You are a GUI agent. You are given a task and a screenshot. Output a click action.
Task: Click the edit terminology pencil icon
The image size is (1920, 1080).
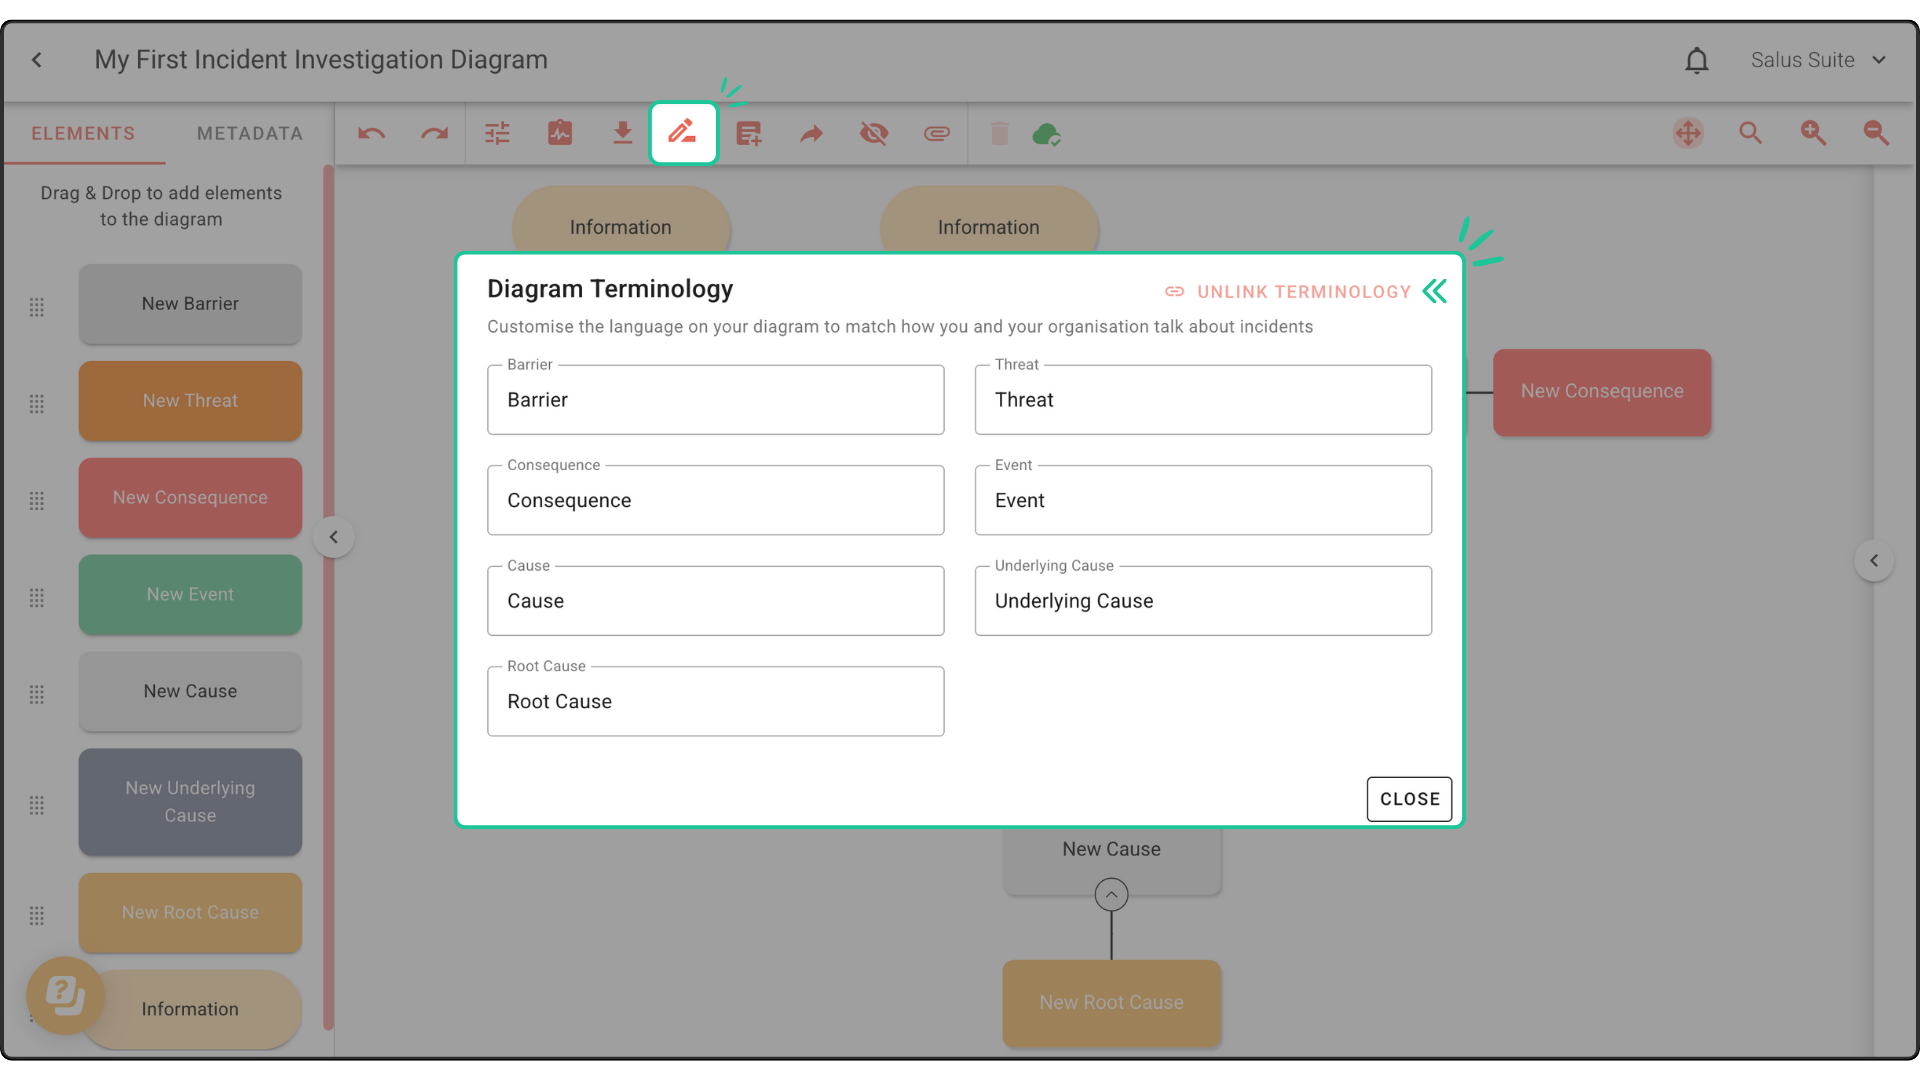[x=683, y=133]
